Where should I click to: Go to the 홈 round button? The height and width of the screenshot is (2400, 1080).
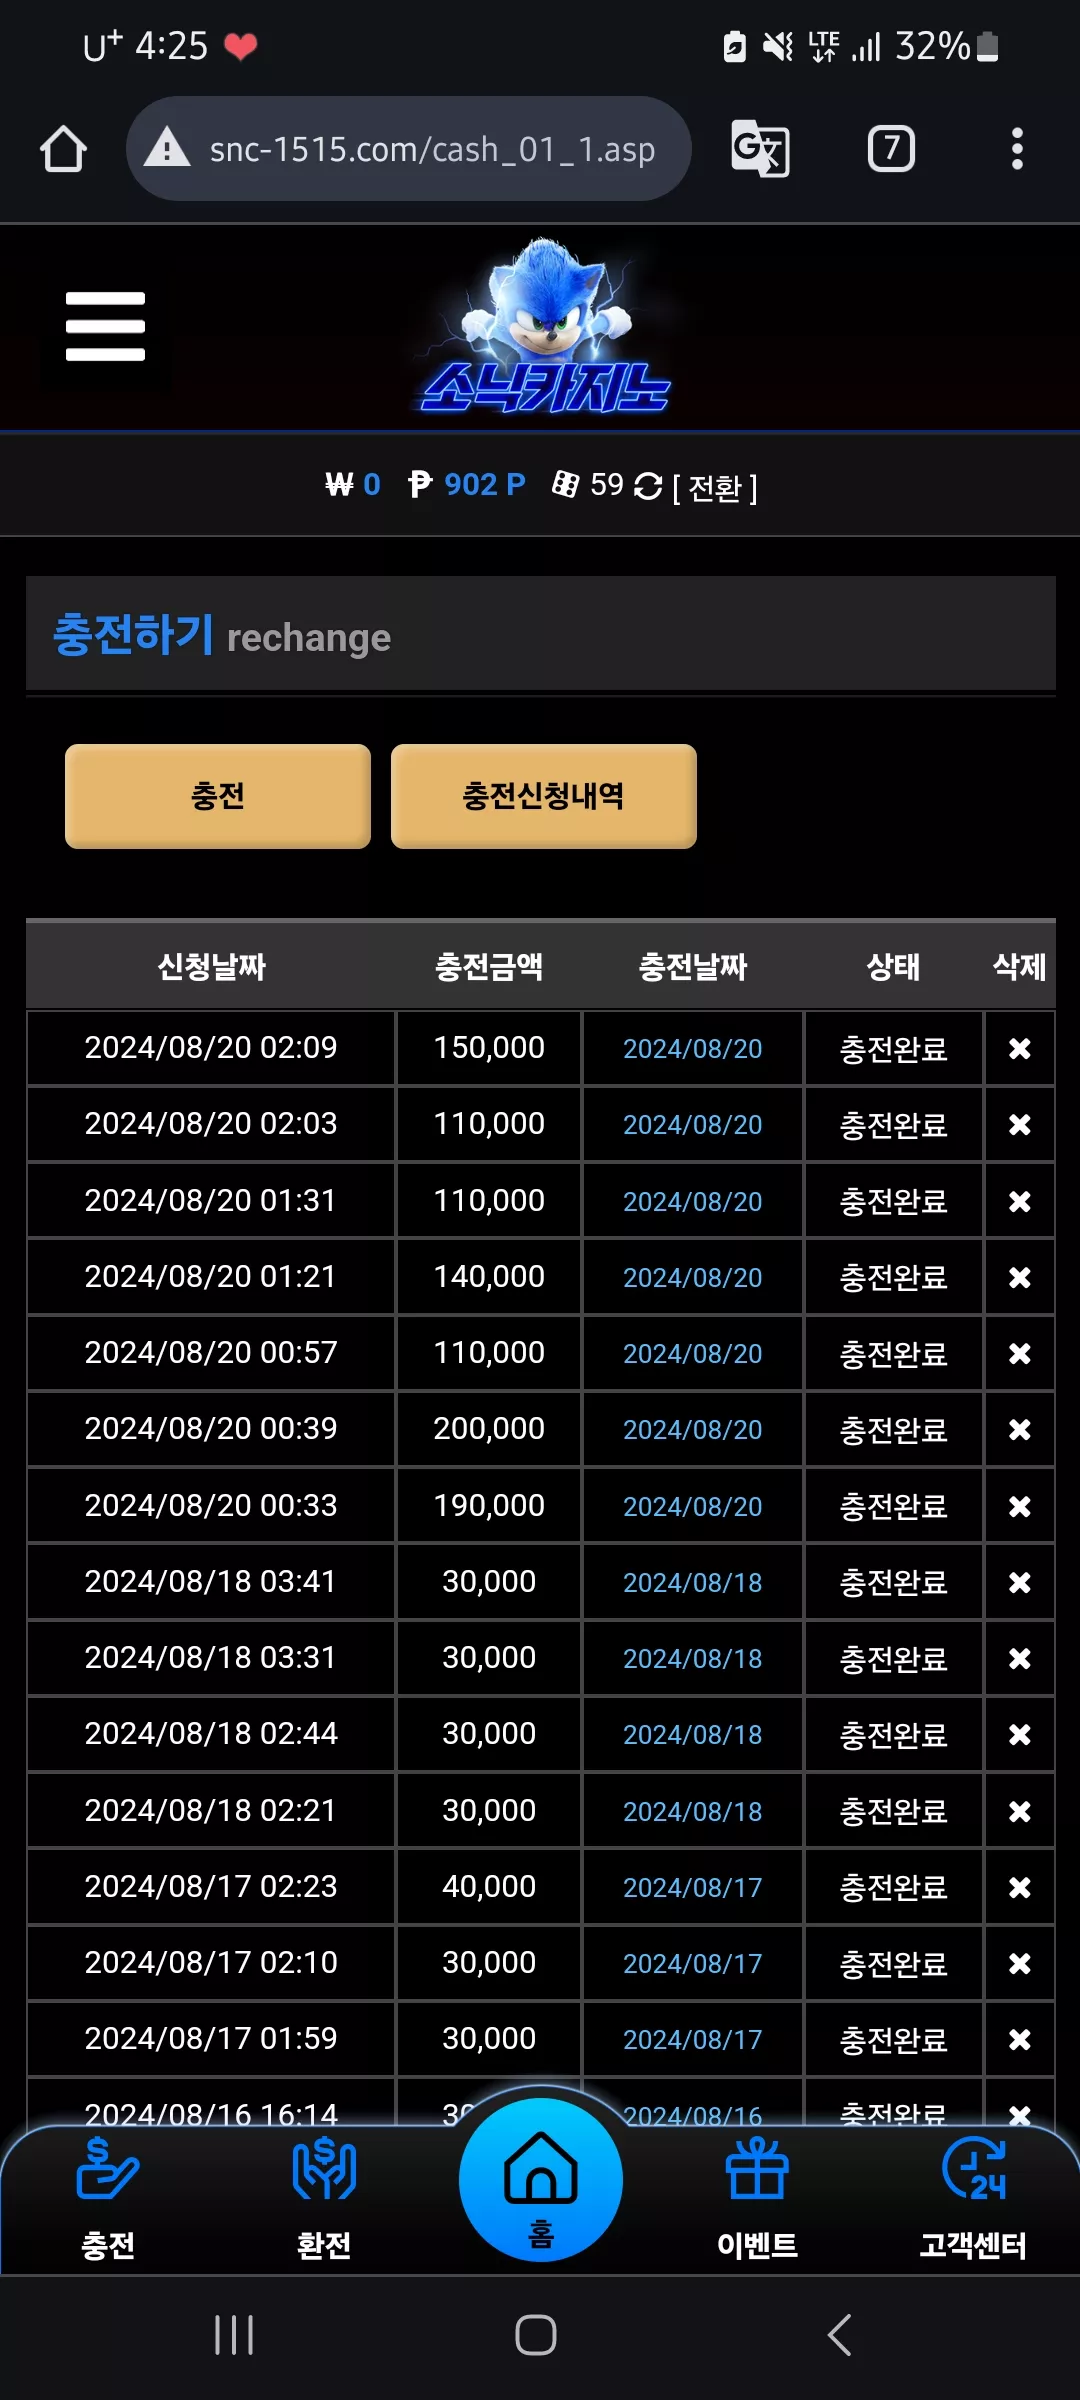tap(541, 2180)
